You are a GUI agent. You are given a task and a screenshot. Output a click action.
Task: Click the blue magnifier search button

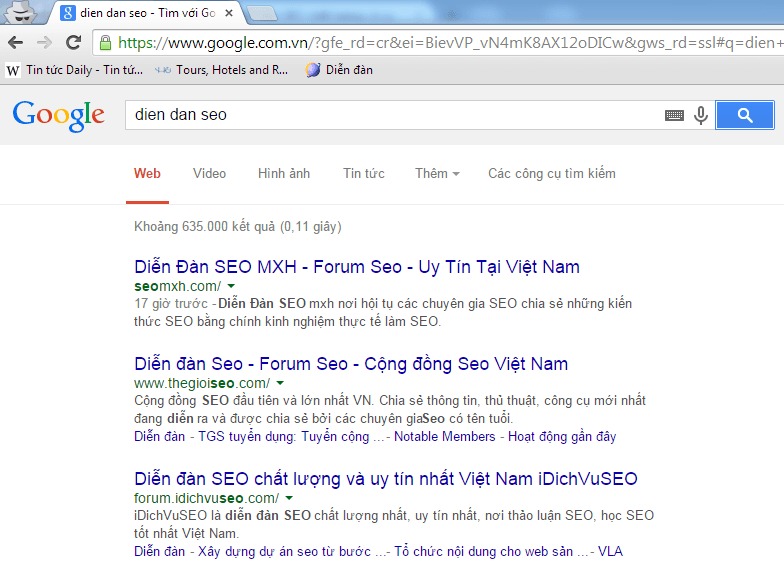(x=744, y=115)
